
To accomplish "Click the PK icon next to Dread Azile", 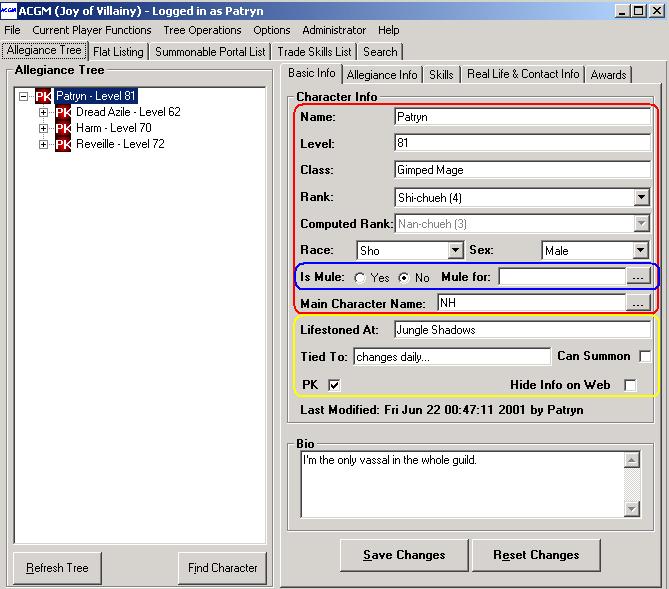I will [x=64, y=112].
